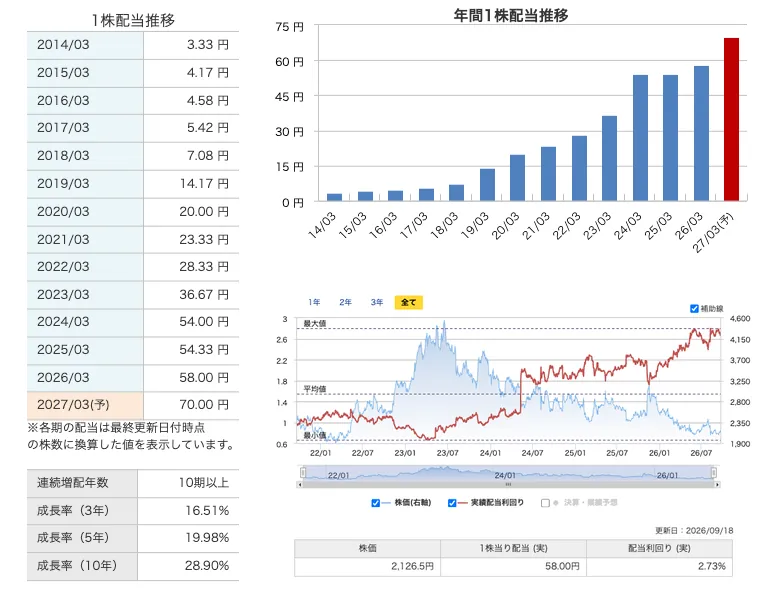Click the 2,126.5円 stock price cell
This screenshot has height=591, width=778.
coord(367,566)
